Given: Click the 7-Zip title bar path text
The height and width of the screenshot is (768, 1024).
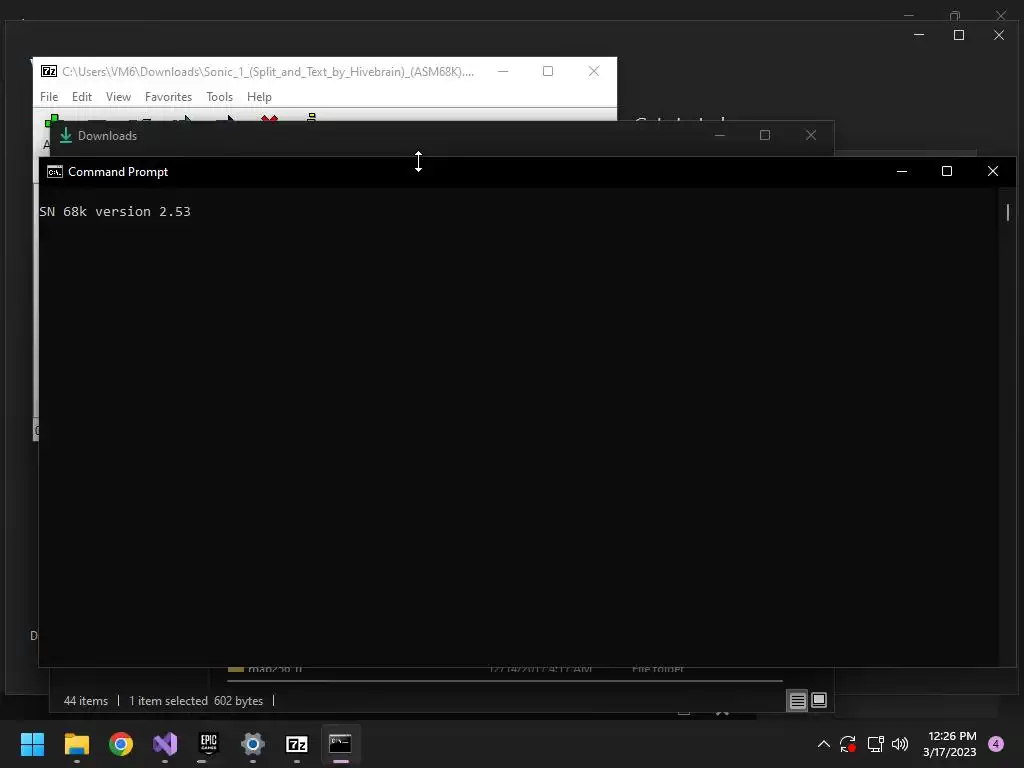Looking at the screenshot, I should click(268, 71).
